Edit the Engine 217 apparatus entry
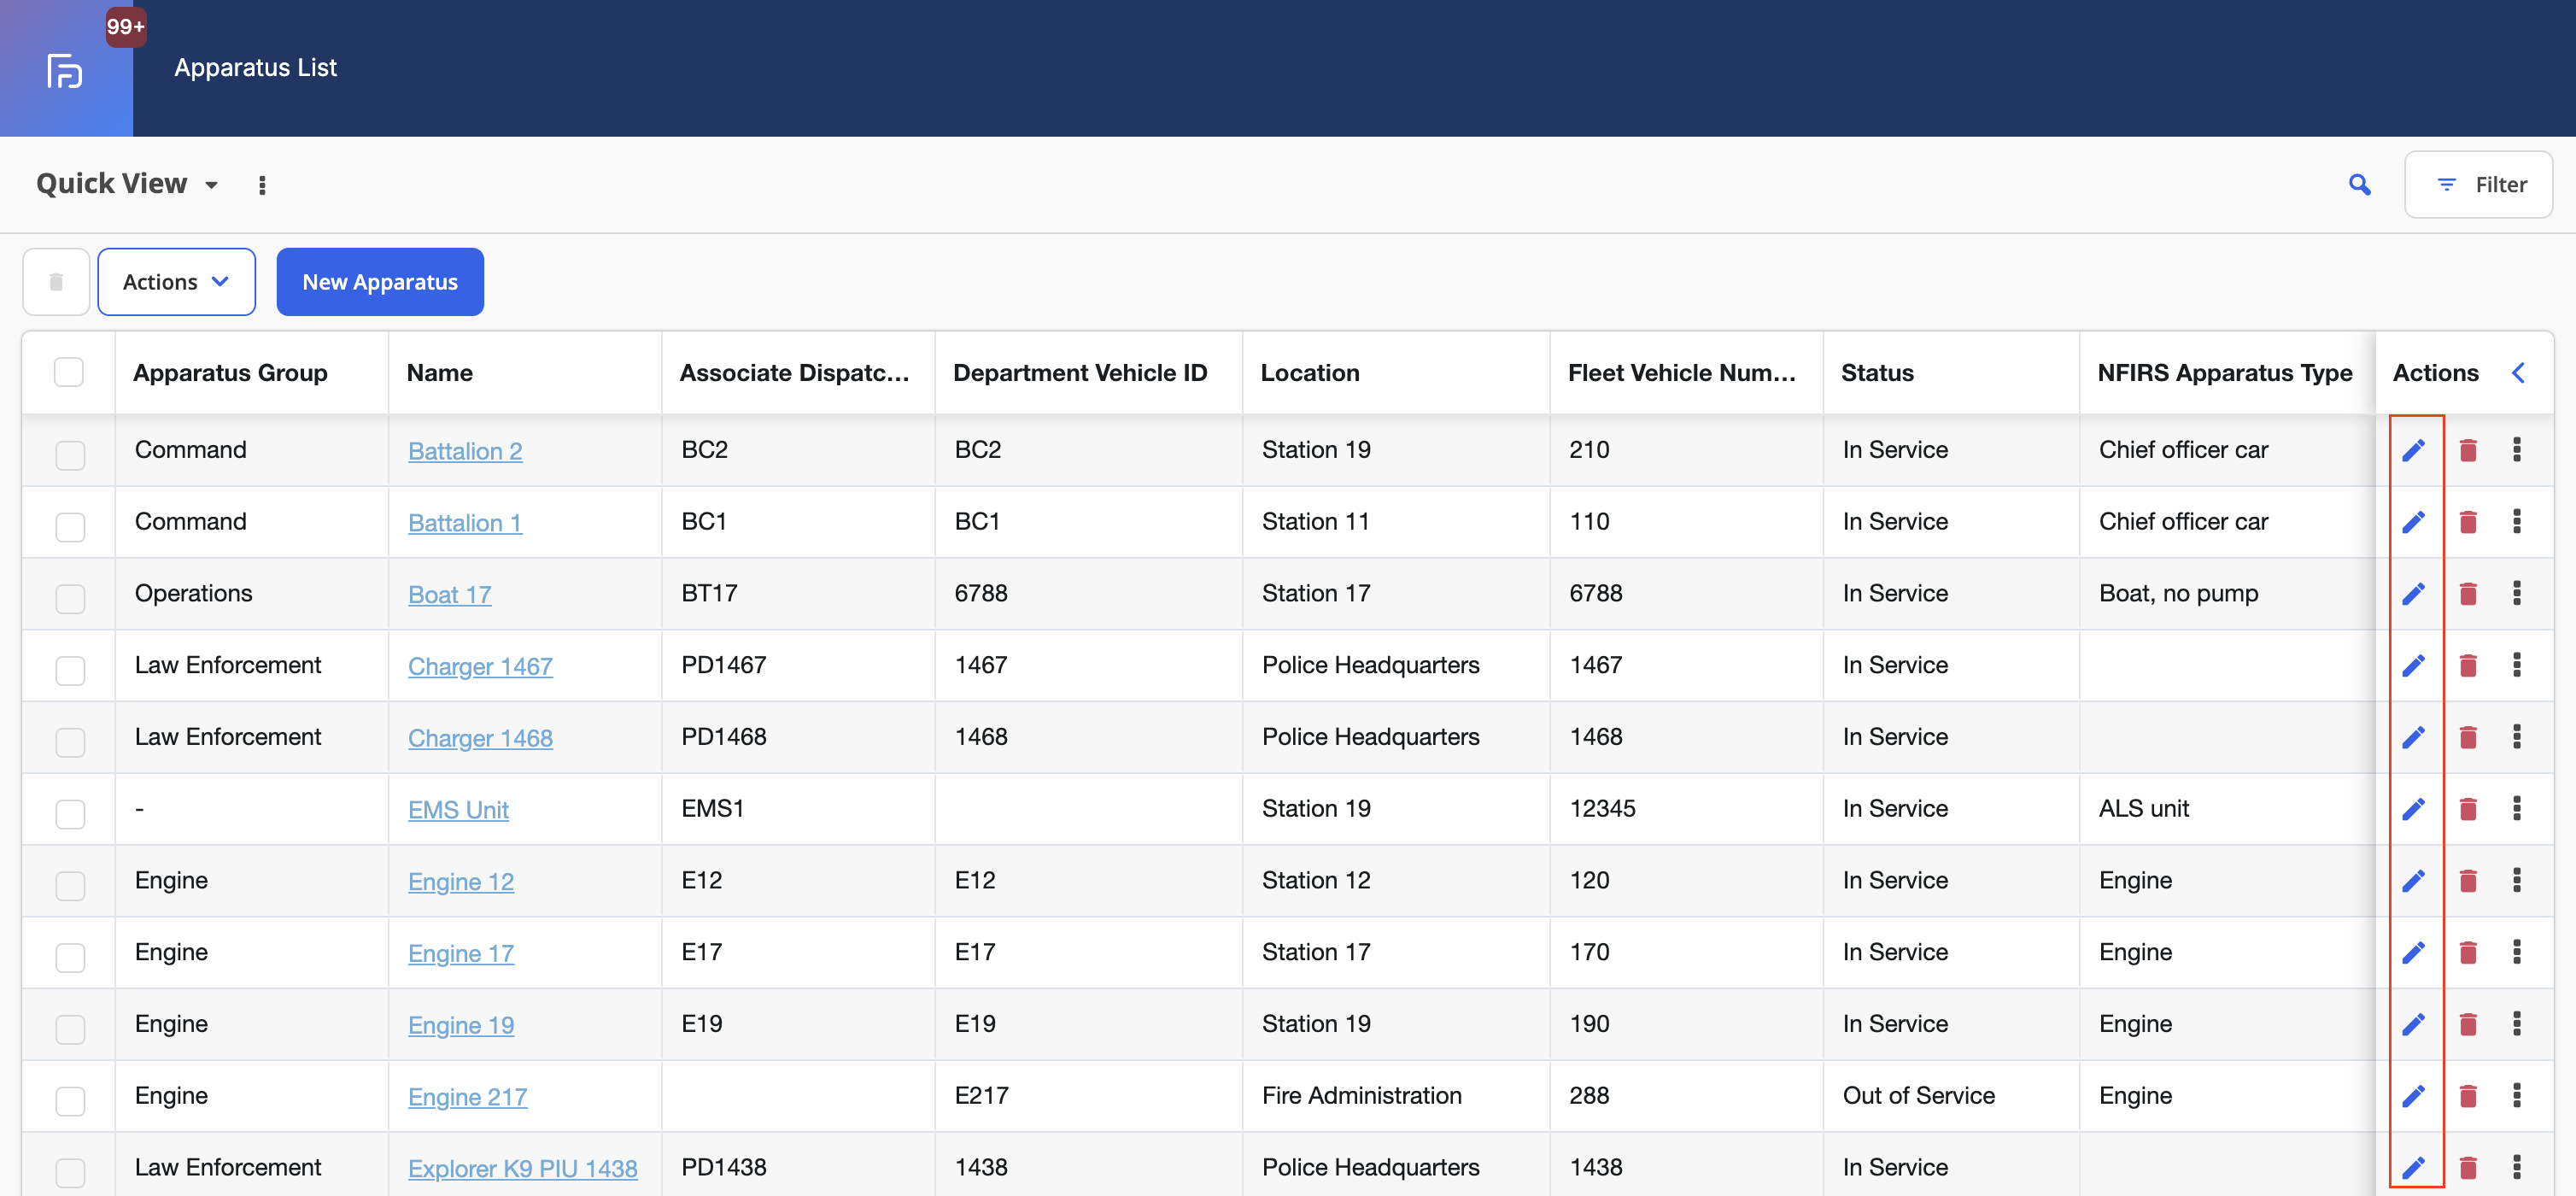The height and width of the screenshot is (1196, 2576). pyautogui.click(x=2413, y=1096)
